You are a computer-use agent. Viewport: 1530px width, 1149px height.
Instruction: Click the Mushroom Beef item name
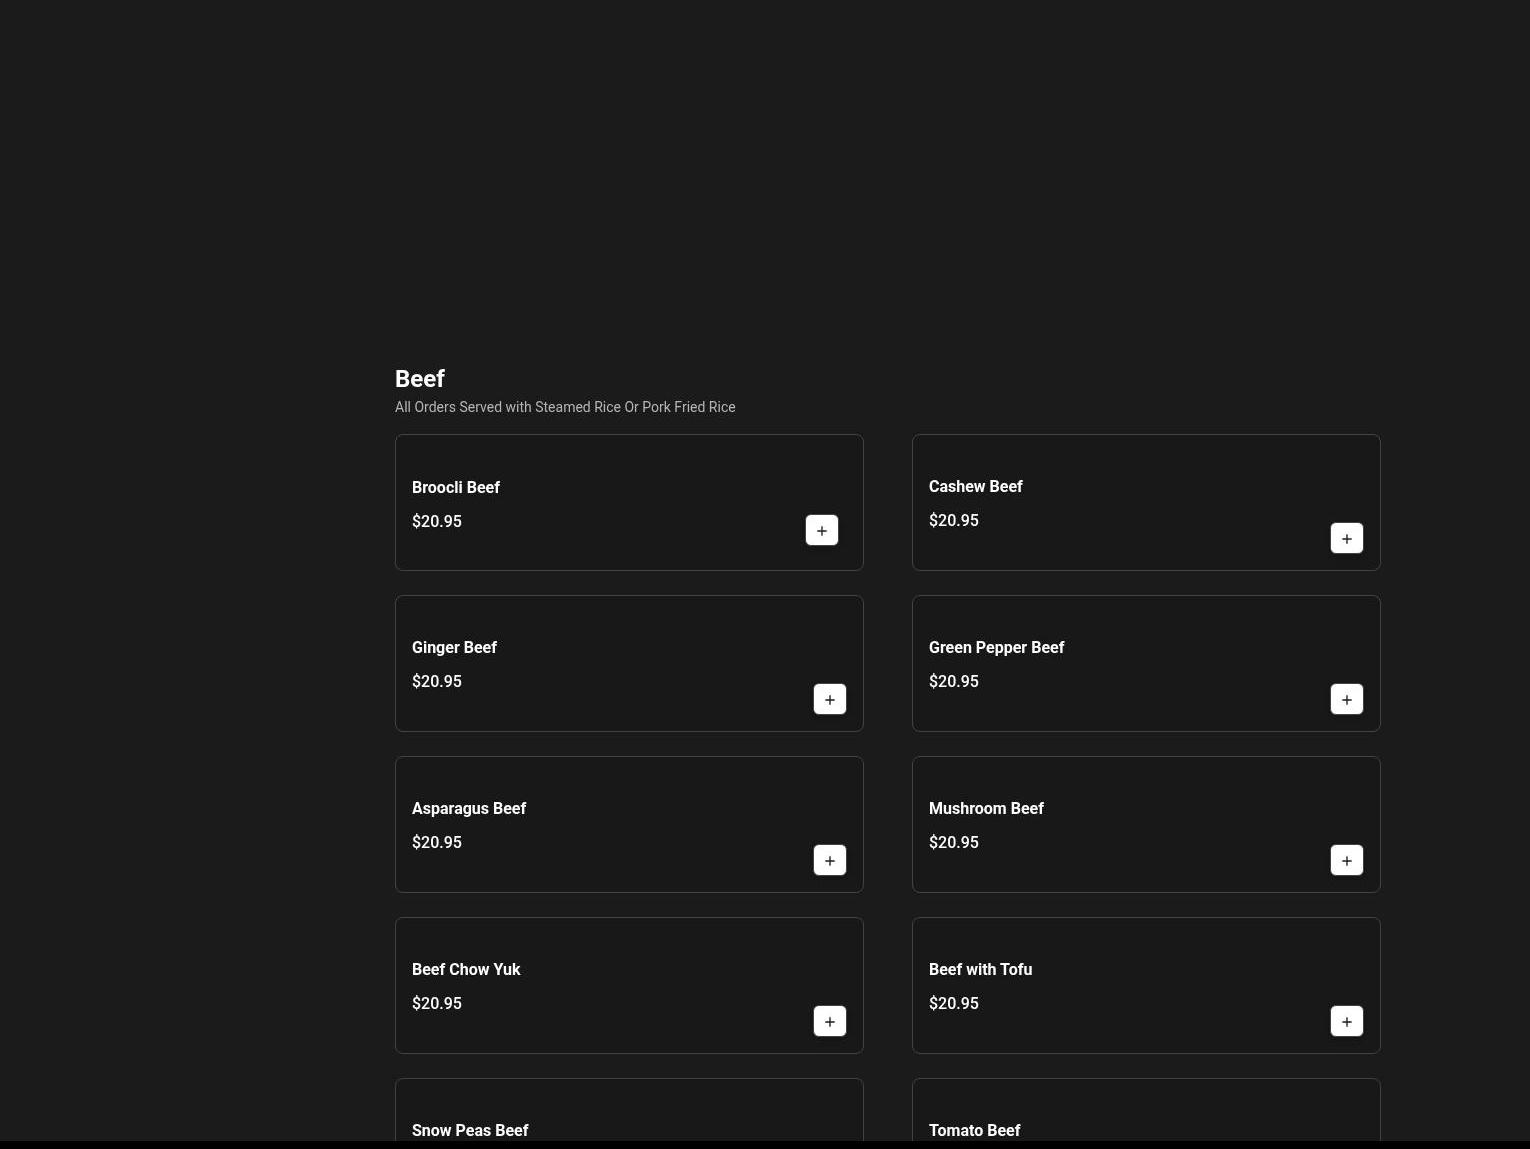point(985,808)
